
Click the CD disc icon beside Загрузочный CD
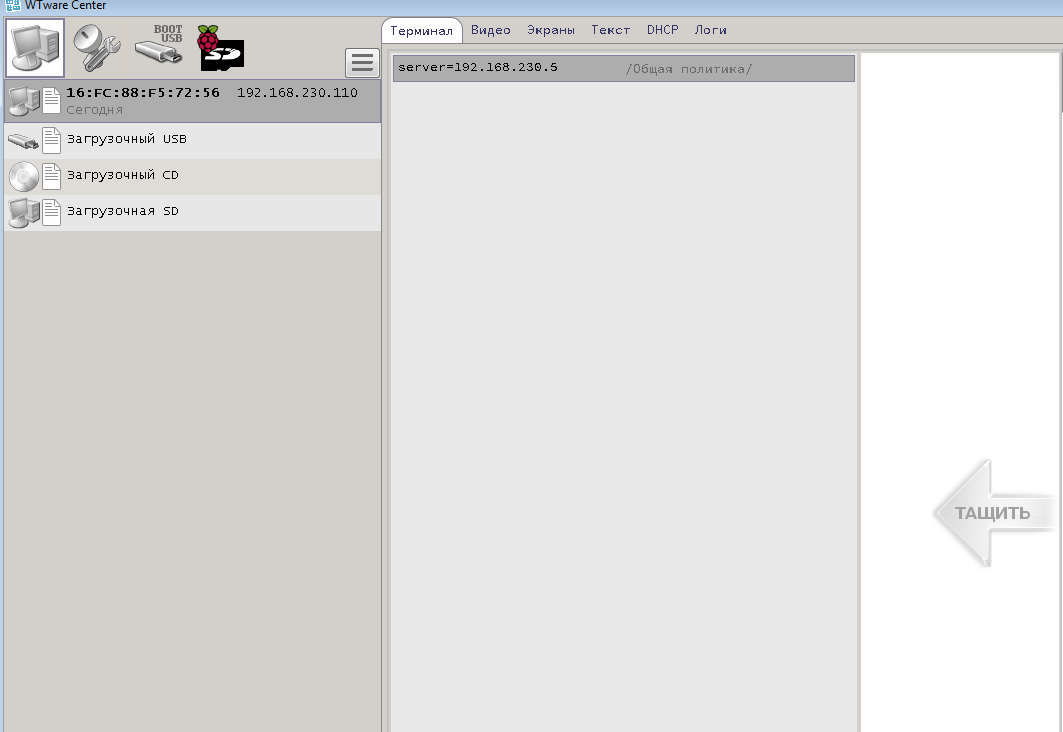tap(22, 176)
